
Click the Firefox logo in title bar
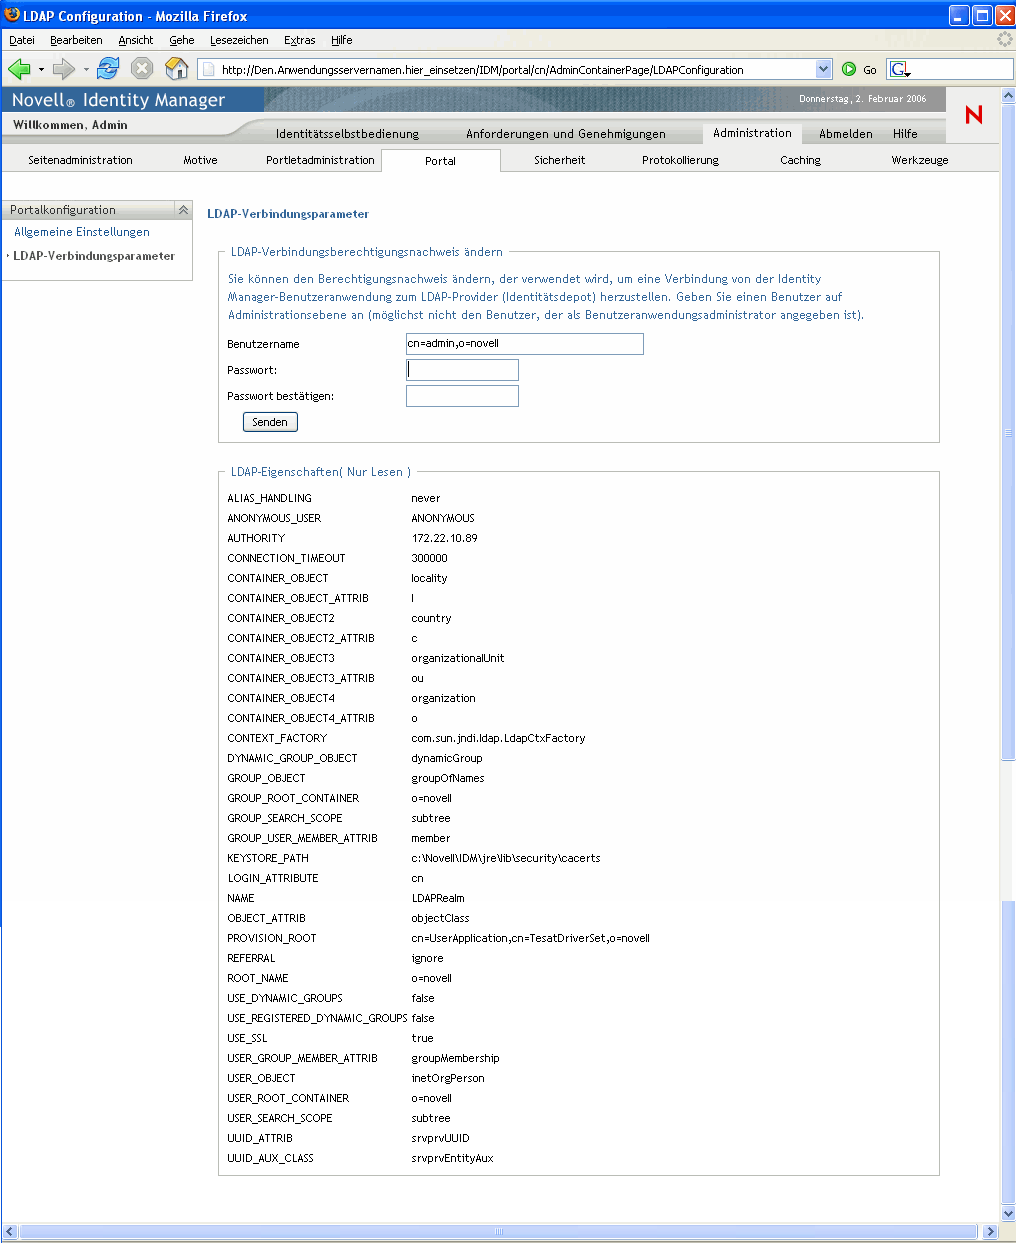[11, 15]
